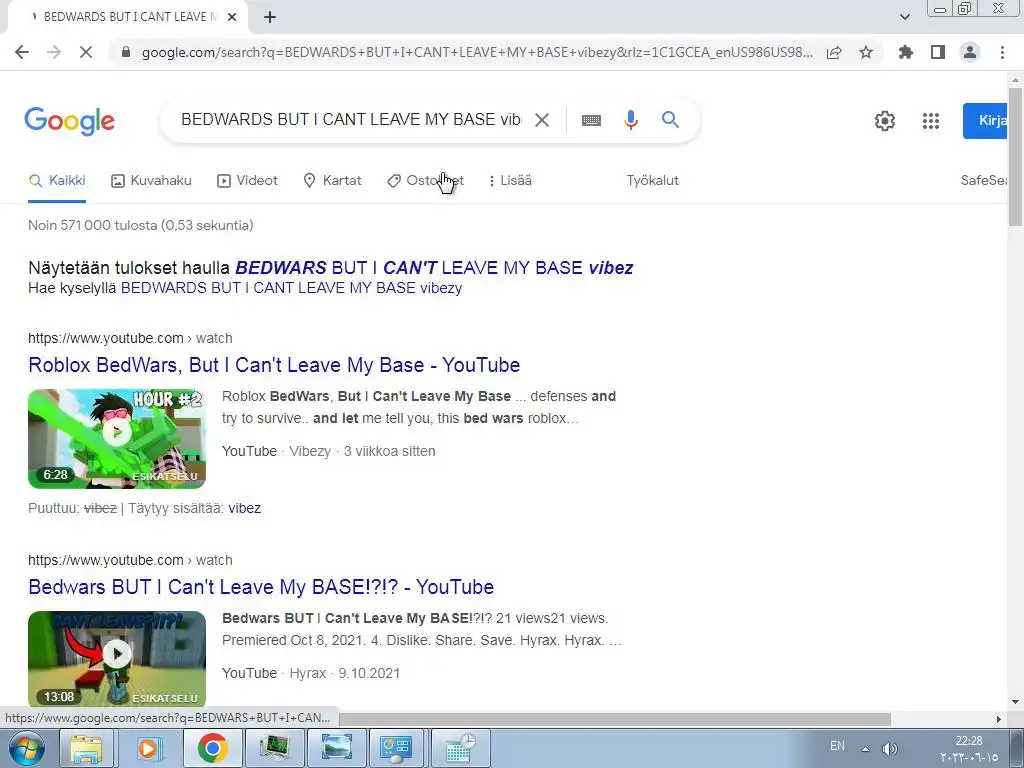Click the blue Kirjaudu sign-in button

coord(985,121)
